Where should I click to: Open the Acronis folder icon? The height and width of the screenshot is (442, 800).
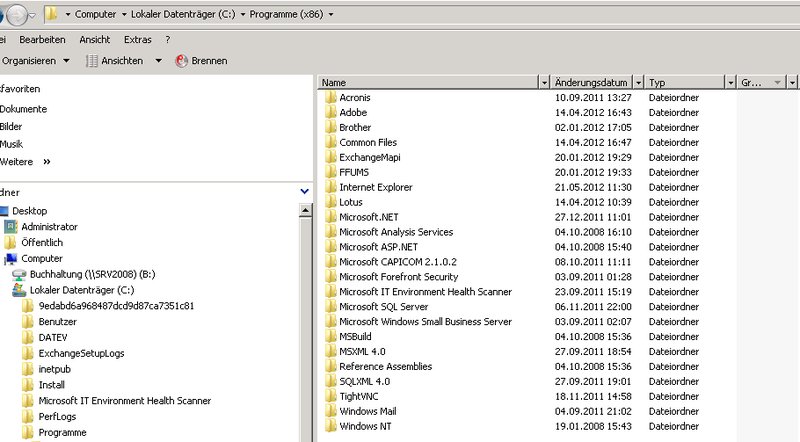click(x=331, y=97)
